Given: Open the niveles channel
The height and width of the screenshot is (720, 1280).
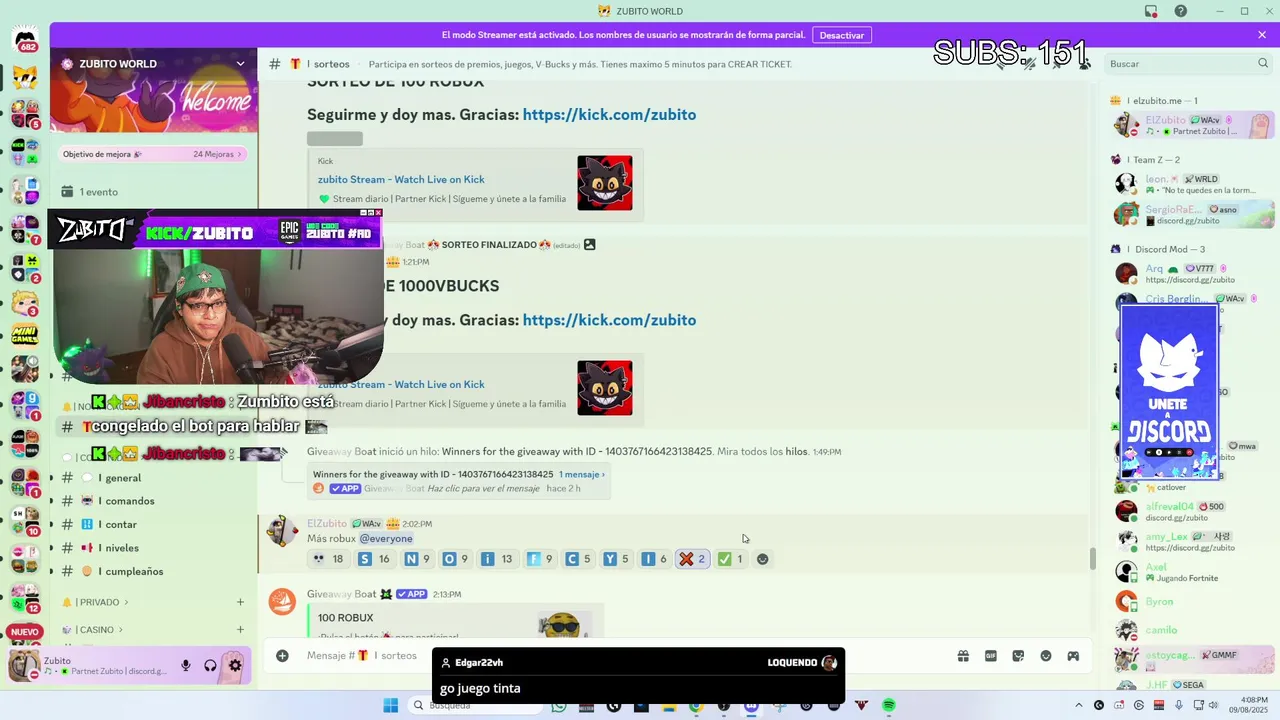Looking at the screenshot, I should (x=152, y=548).
